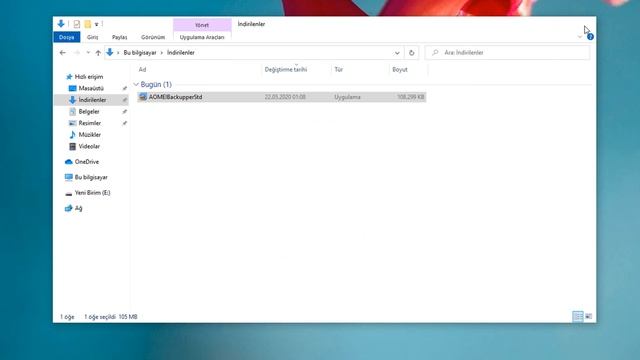Switch to details view layout
This screenshot has width=640, height=360.
tap(578, 316)
